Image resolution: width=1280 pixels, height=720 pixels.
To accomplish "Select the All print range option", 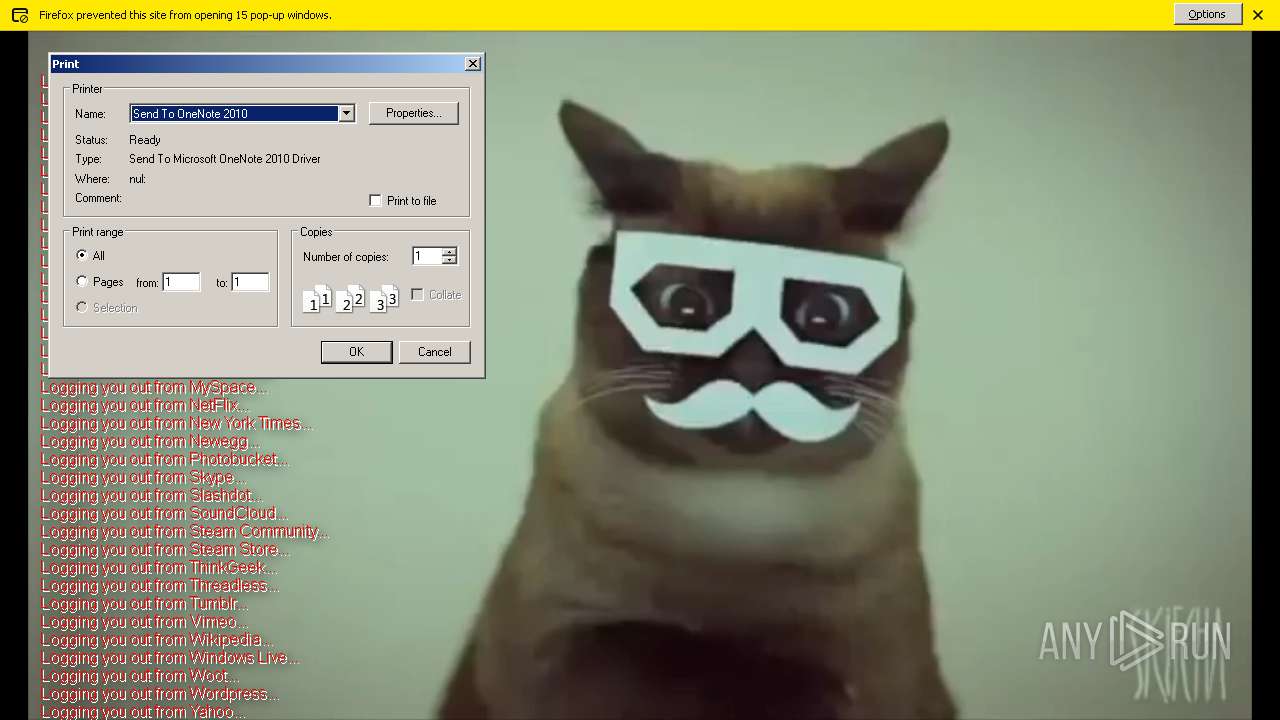I will coord(82,255).
